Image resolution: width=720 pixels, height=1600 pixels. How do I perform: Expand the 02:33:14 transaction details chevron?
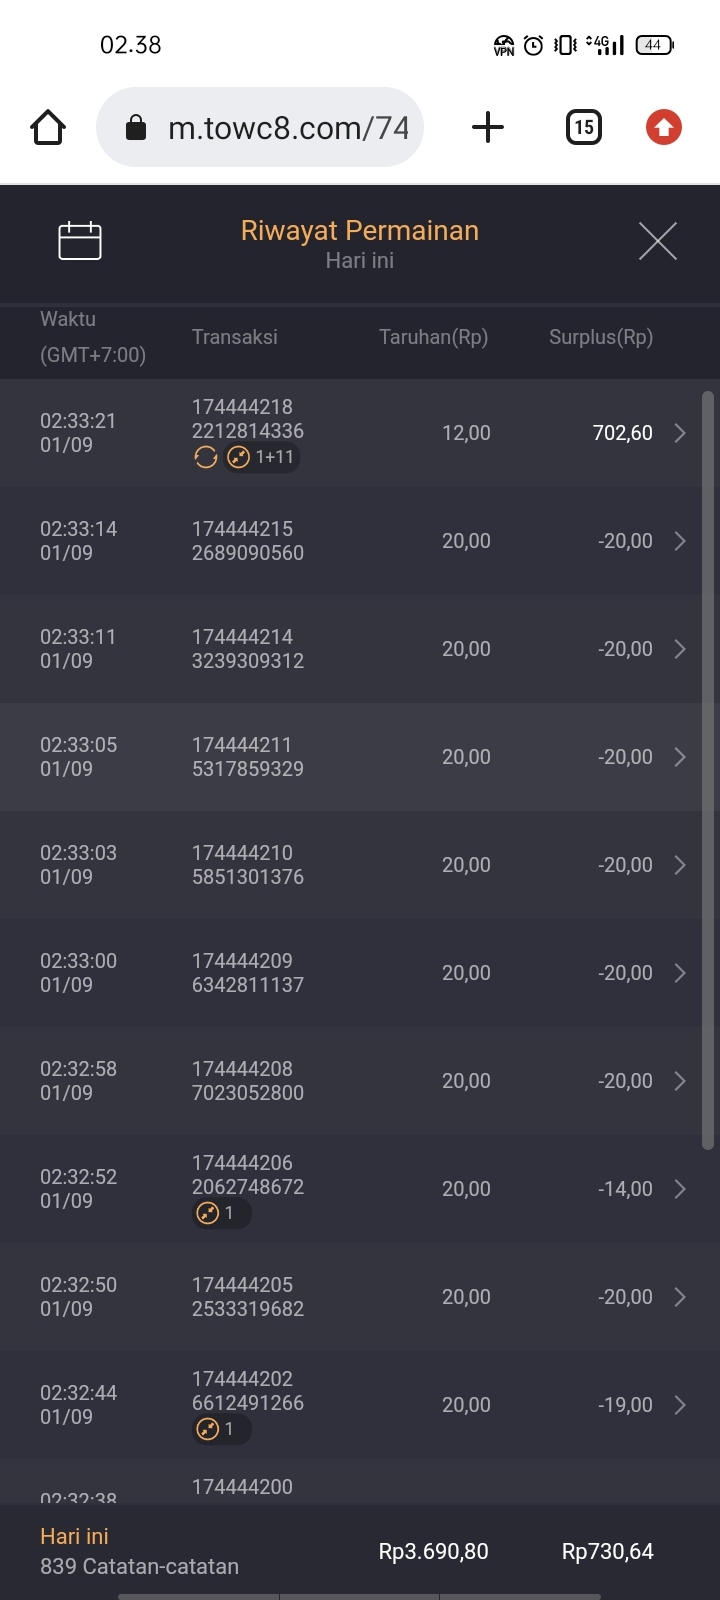click(680, 541)
